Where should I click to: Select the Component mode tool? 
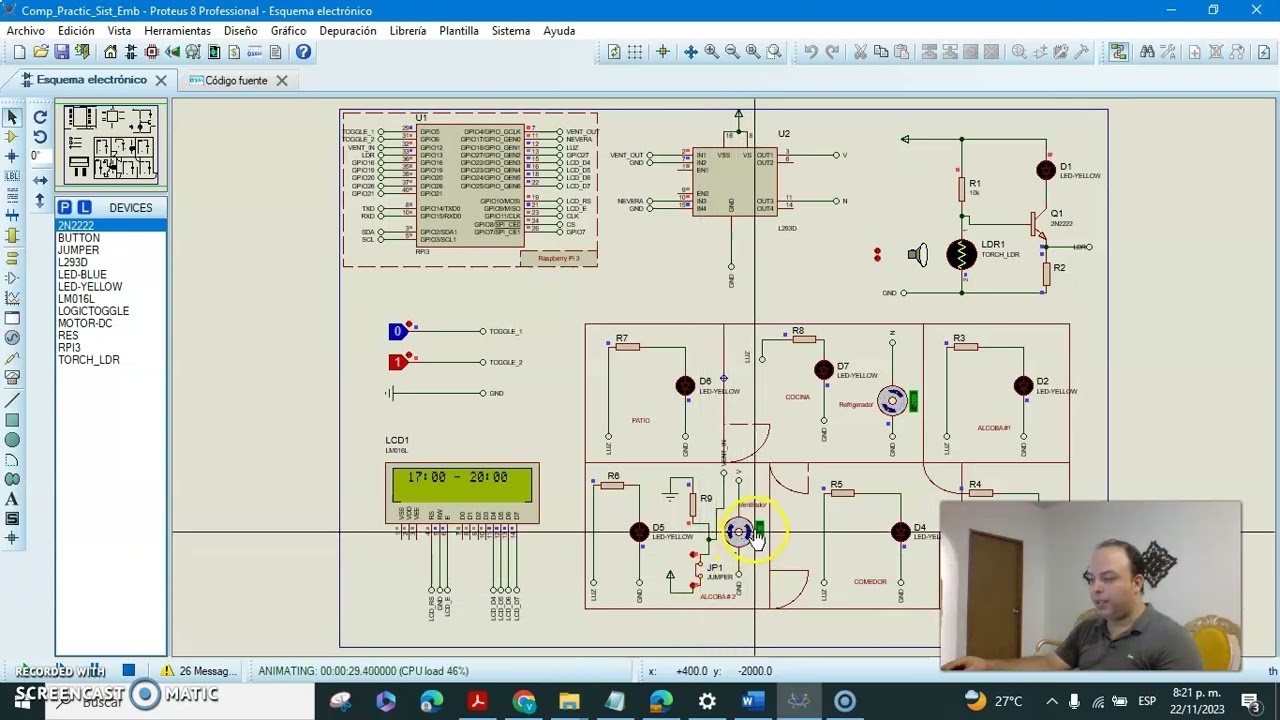tap(12, 136)
